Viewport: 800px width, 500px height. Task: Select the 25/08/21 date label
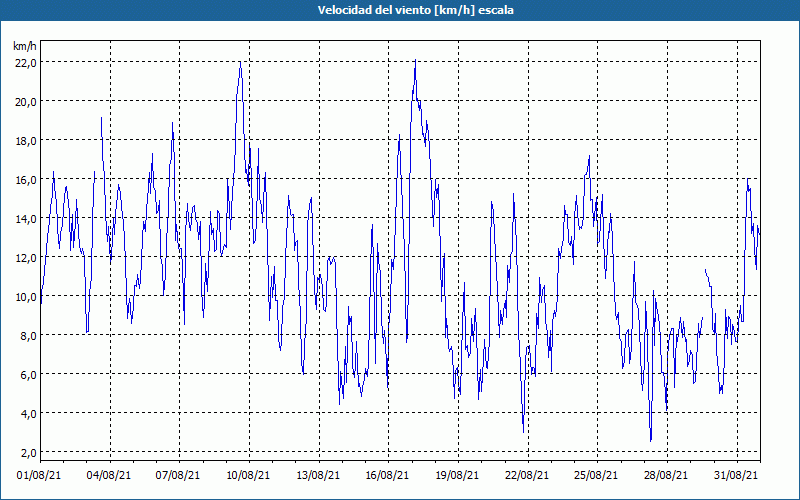coord(596,475)
